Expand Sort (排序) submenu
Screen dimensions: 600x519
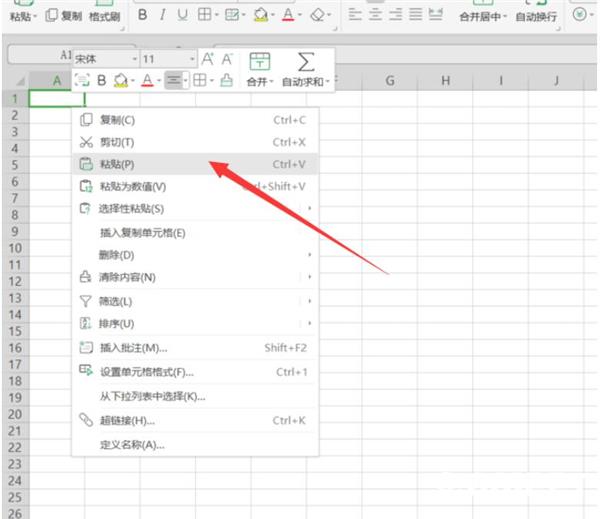pos(195,324)
